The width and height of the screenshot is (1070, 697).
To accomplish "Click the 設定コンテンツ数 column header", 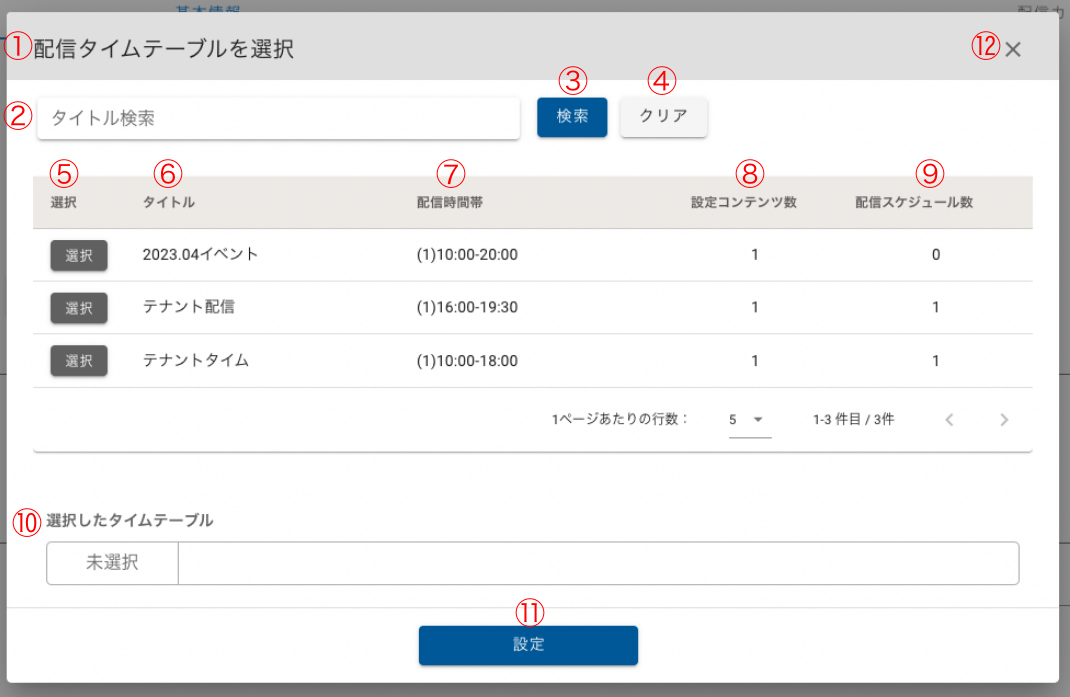I will pyautogui.click(x=744, y=202).
